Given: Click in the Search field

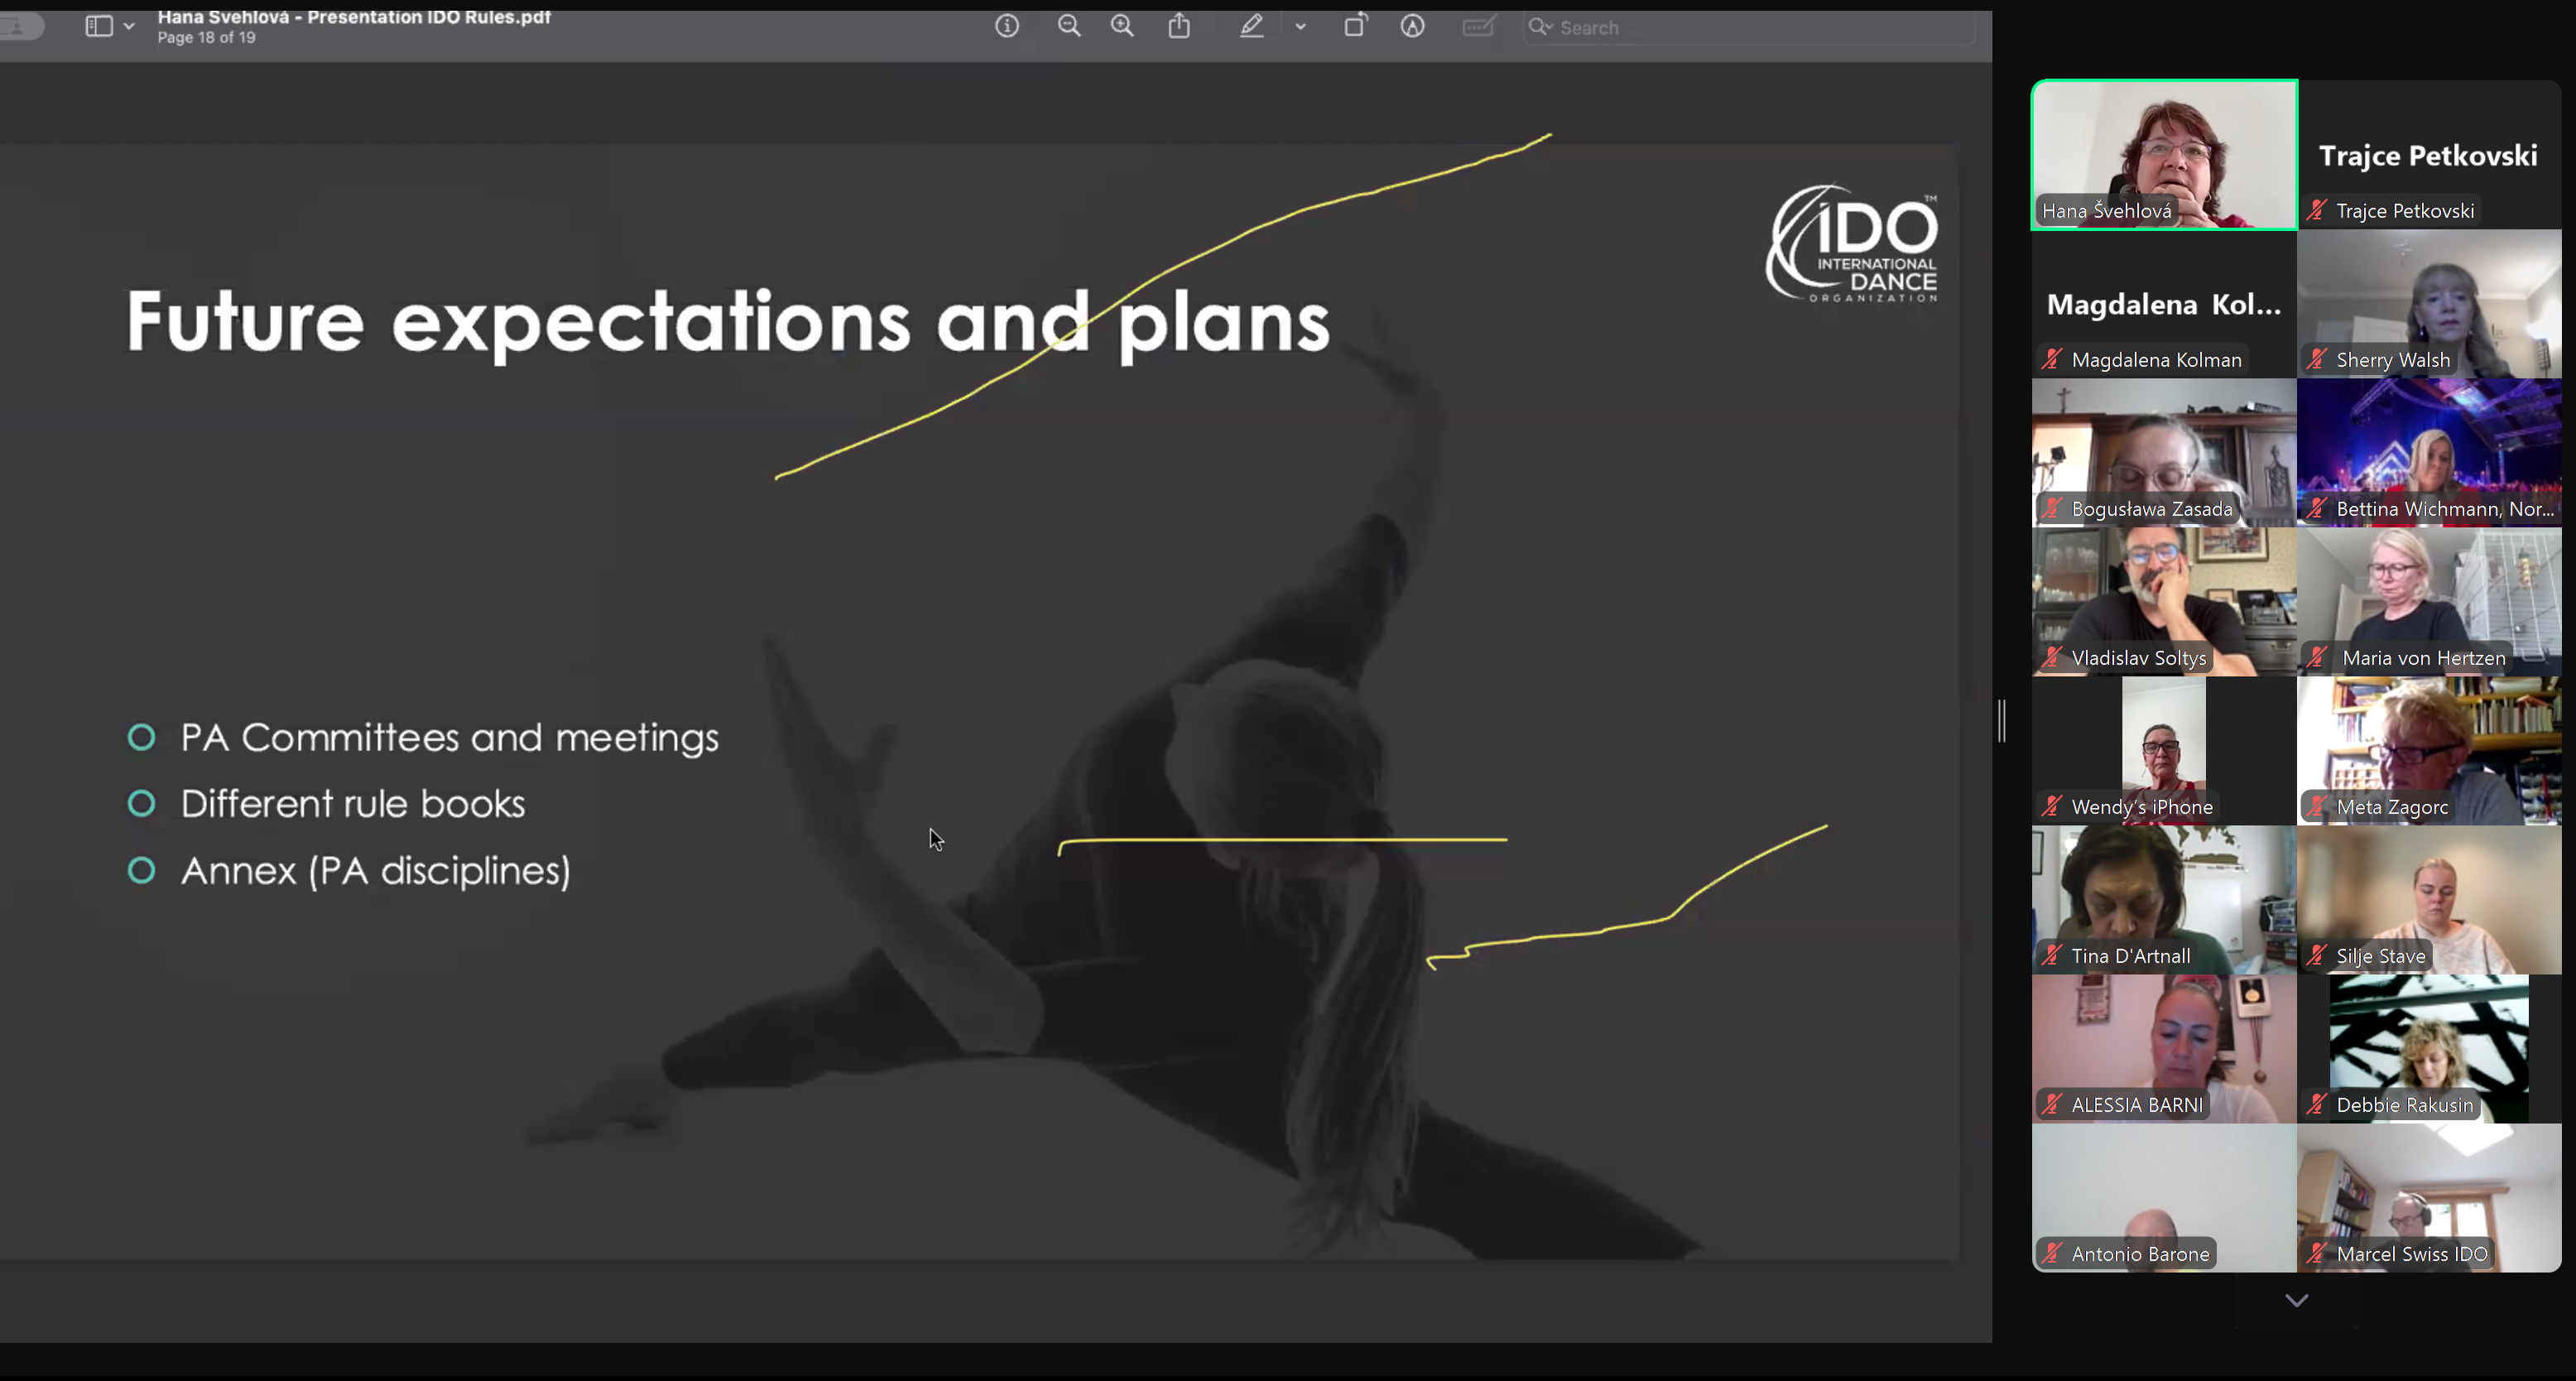Looking at the screenshot, I should point(1750,28).
